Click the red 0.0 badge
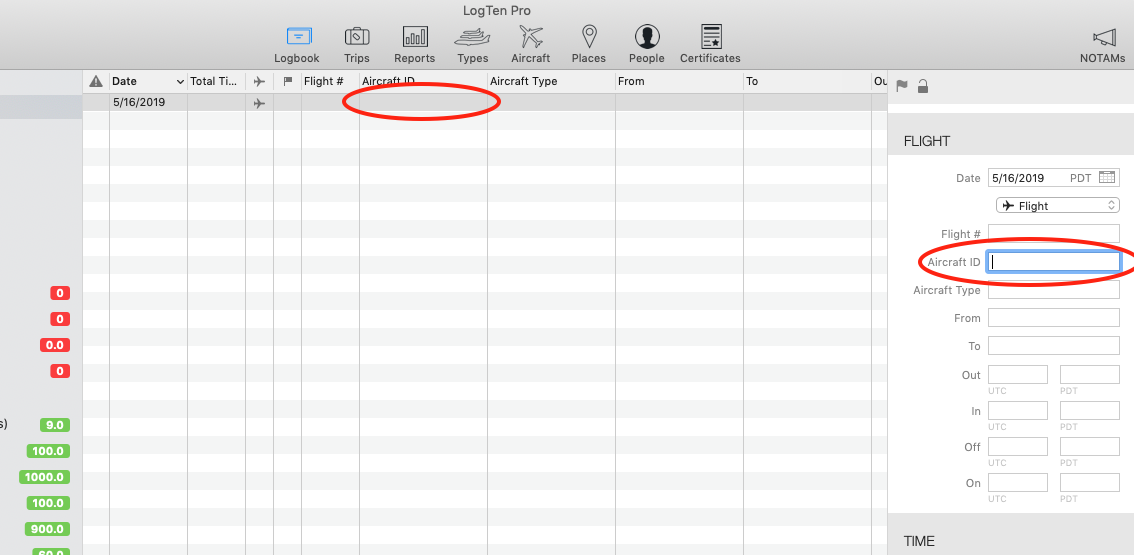This screenshot has width=1134, height=555. coord(55,345)
